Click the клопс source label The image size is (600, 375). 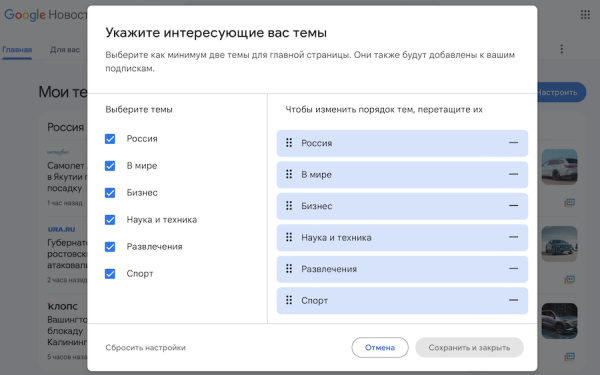[62, 306]
